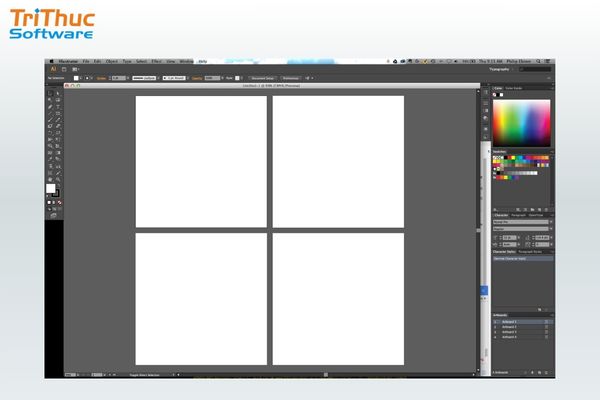Select the Free Transform tool
Viewport: 600px width, 400px height.
pyautogui.click(x=58, y=140)
